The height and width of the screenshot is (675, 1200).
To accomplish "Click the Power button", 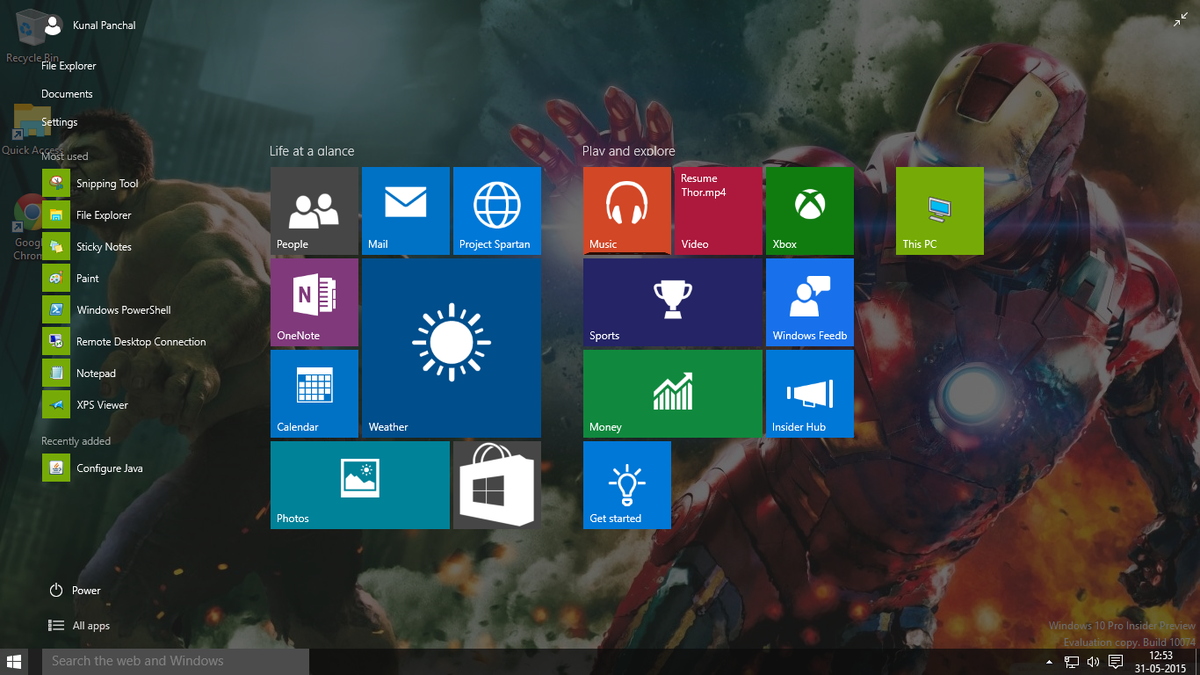I will (x=75, y=591).
